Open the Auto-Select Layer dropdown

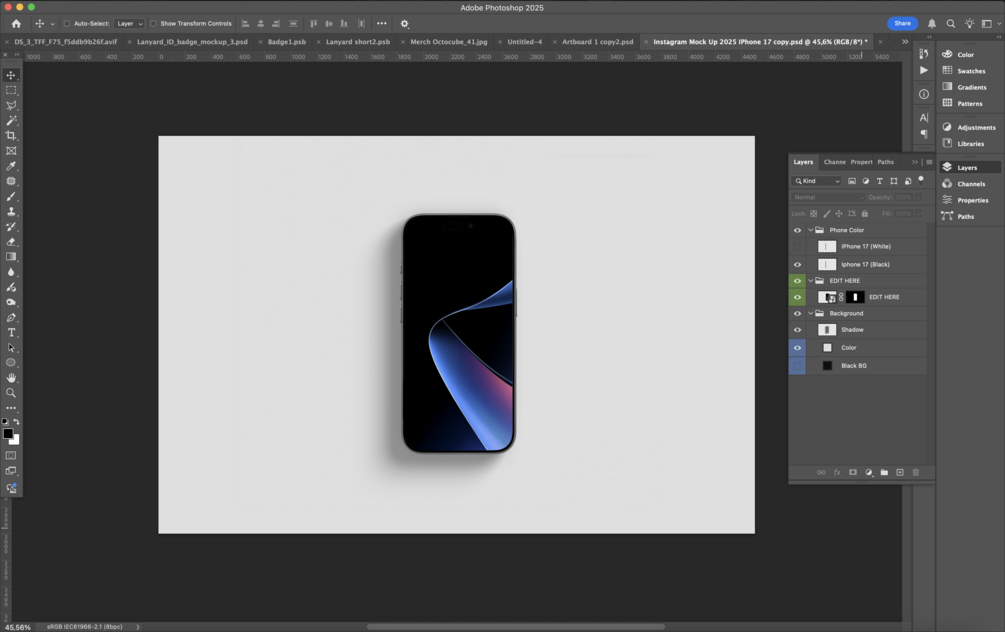(129, 24)
